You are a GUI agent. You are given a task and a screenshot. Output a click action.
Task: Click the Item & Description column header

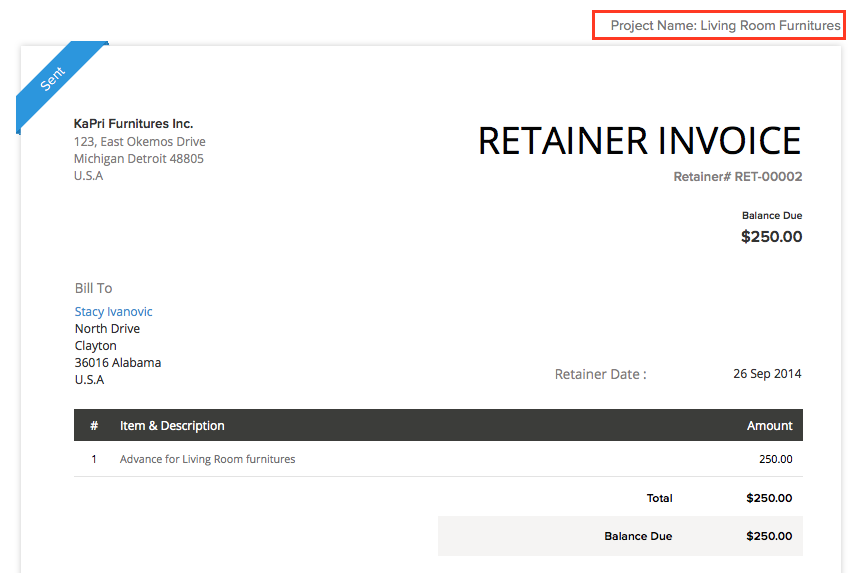pos(172,425)
